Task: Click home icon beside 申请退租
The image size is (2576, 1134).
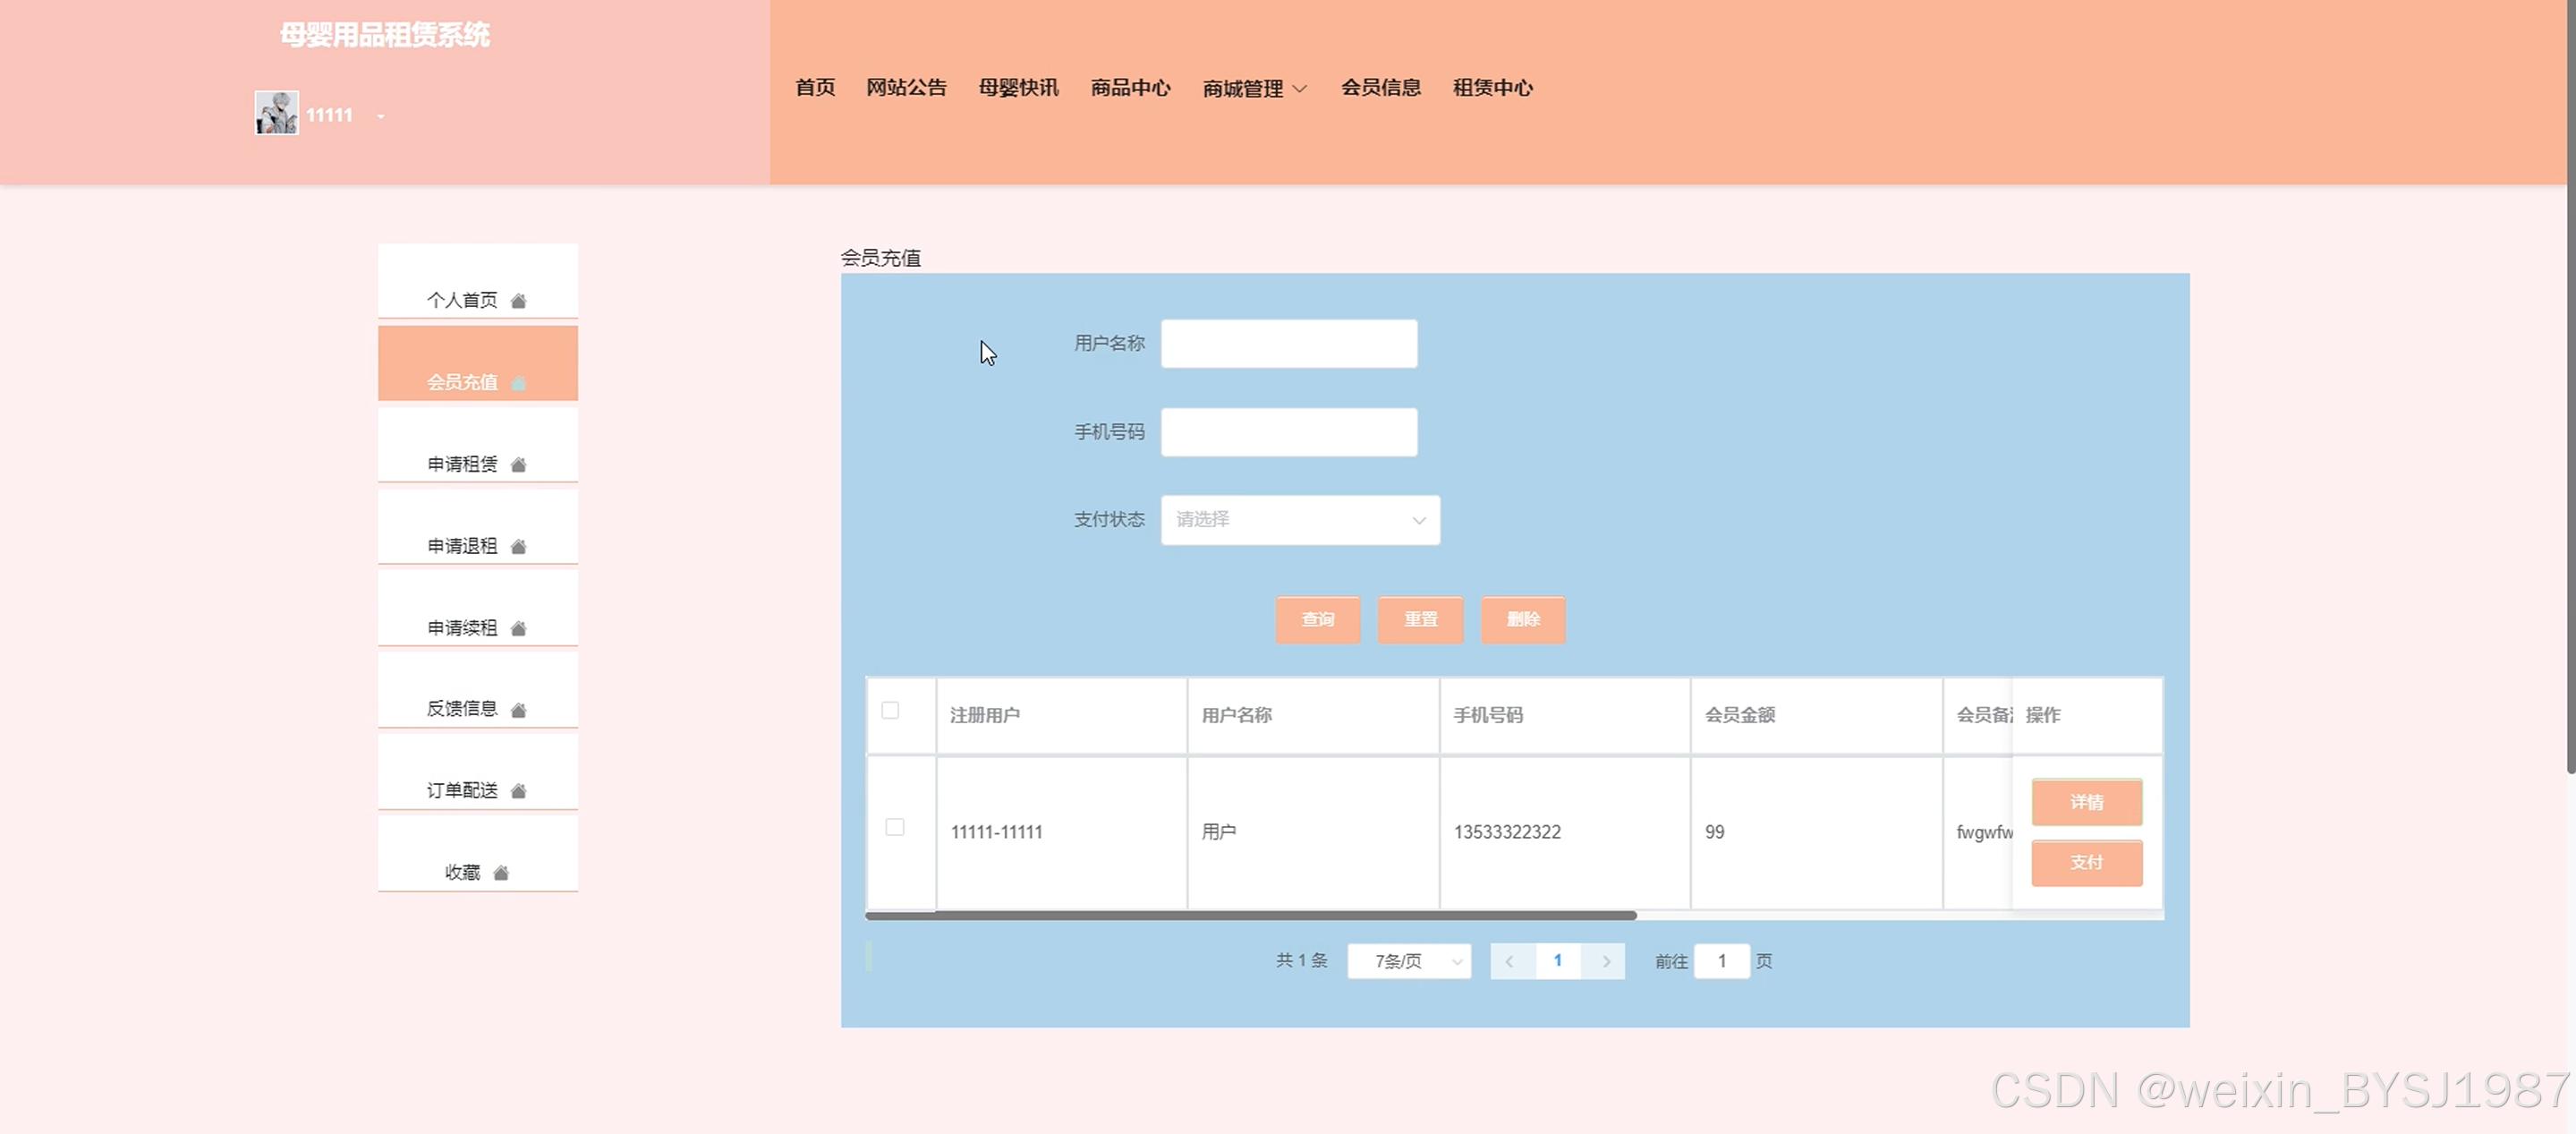Action: pyautogui.click(x=518, y=547)
